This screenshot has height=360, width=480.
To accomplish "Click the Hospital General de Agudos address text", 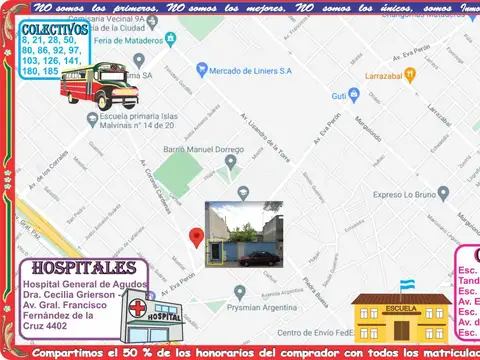I will coord(85,305).
